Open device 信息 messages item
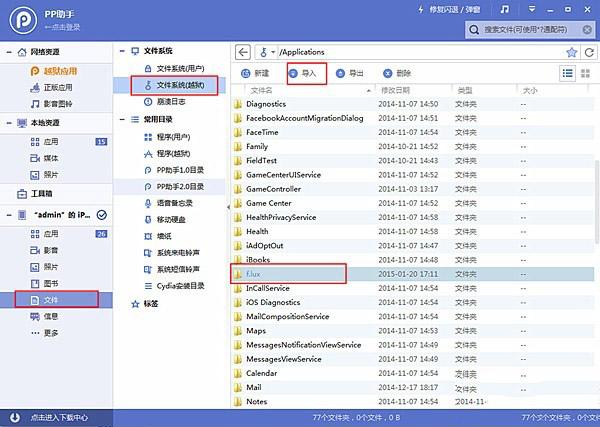The width and height of the screenshot is (600, 427). coord(44,316)
